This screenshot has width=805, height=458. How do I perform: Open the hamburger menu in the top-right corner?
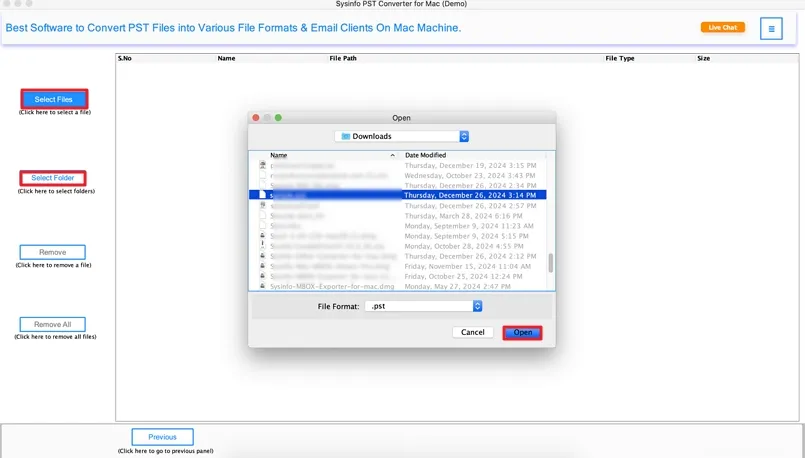tap(771, 29)
